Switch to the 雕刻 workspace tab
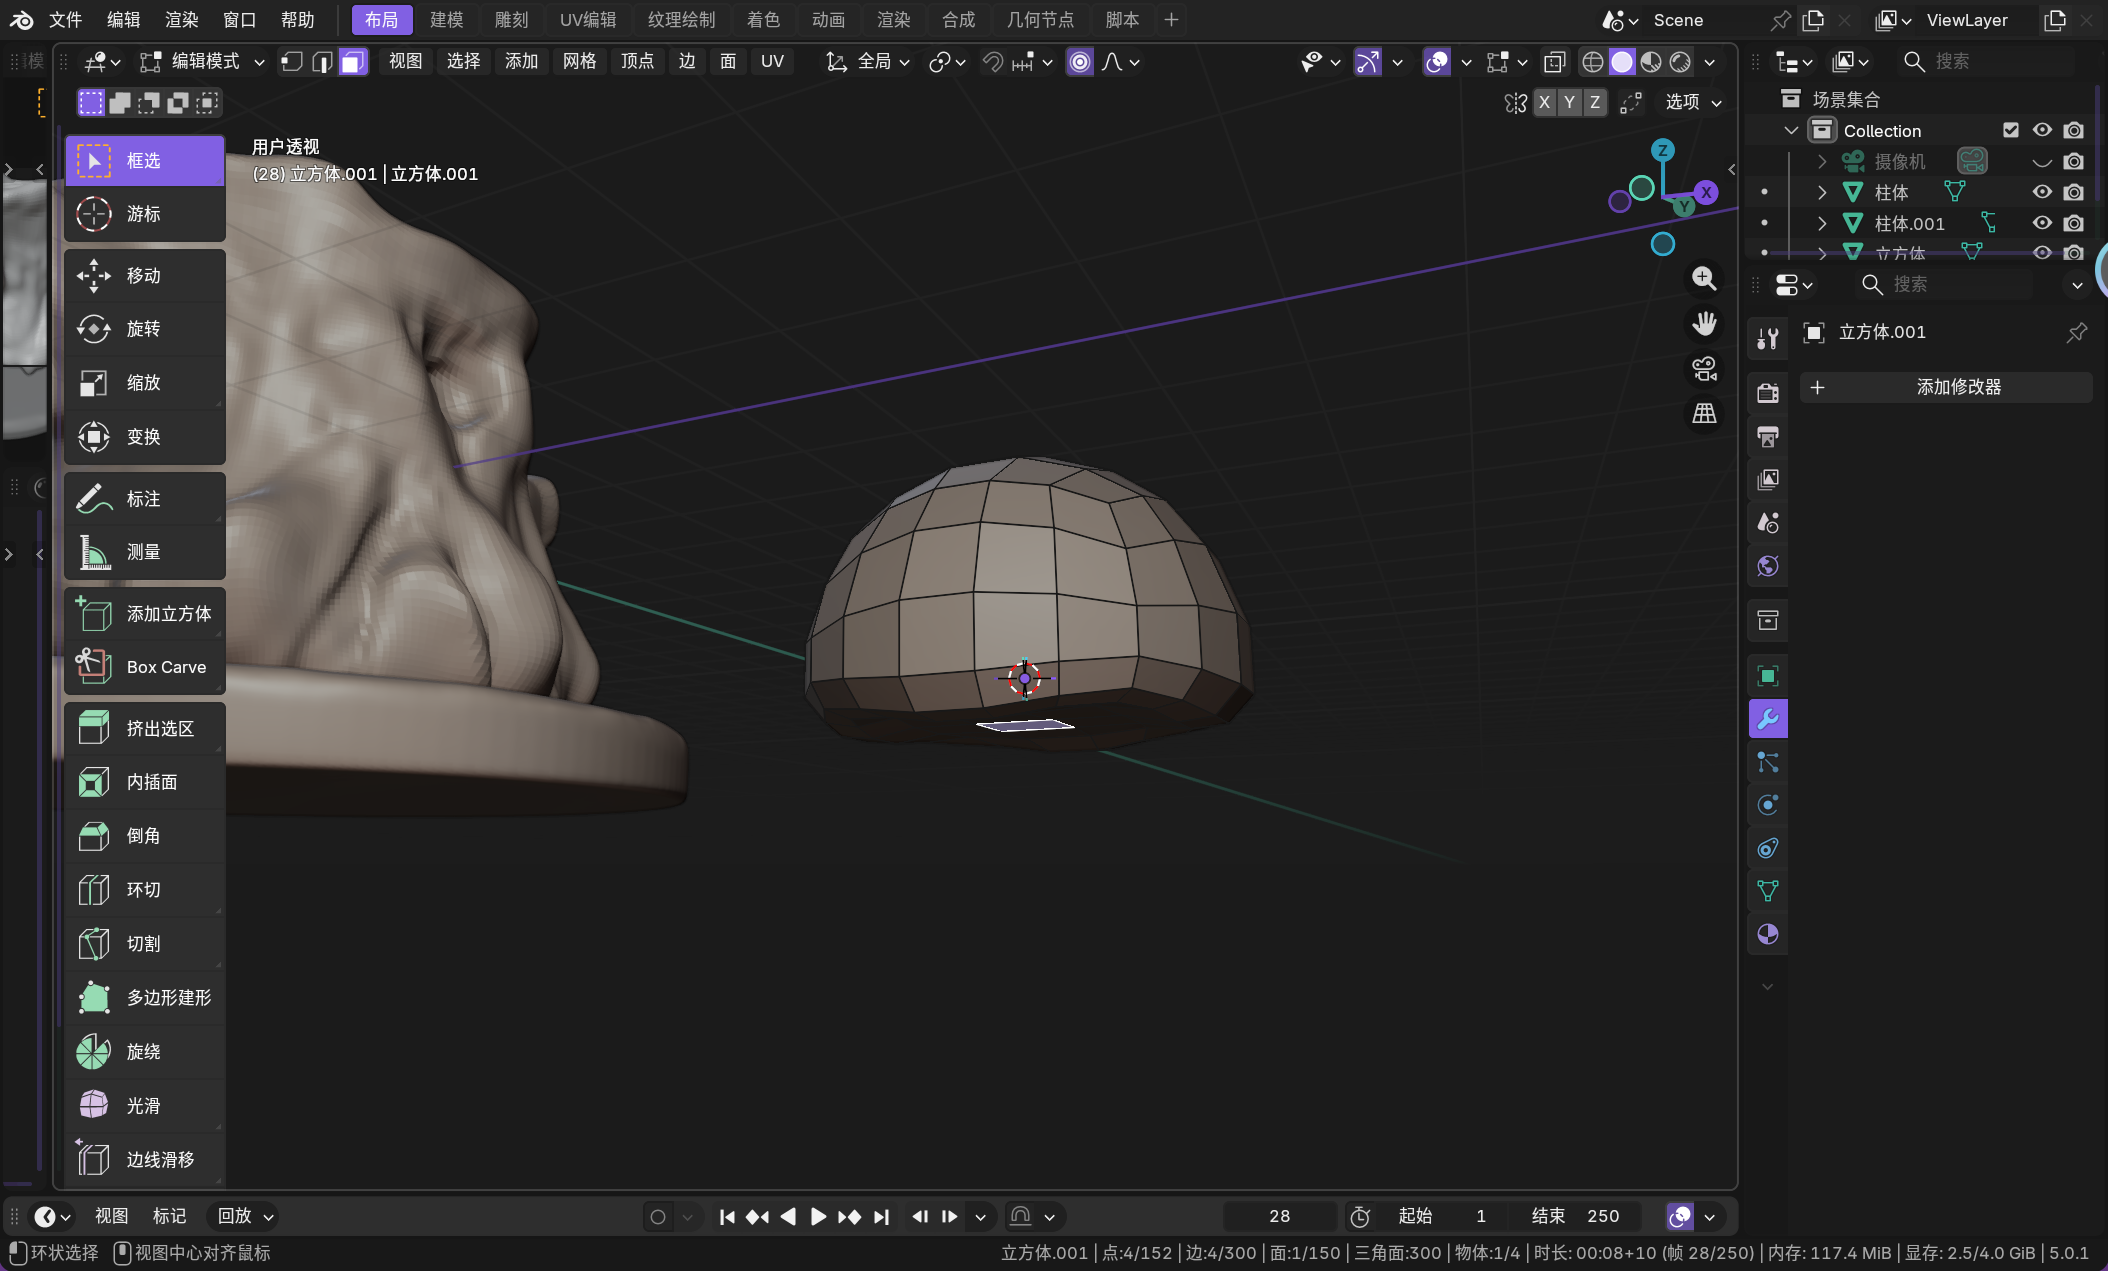Screen dimensions: 2108x1271 click(x=511, y=20)
